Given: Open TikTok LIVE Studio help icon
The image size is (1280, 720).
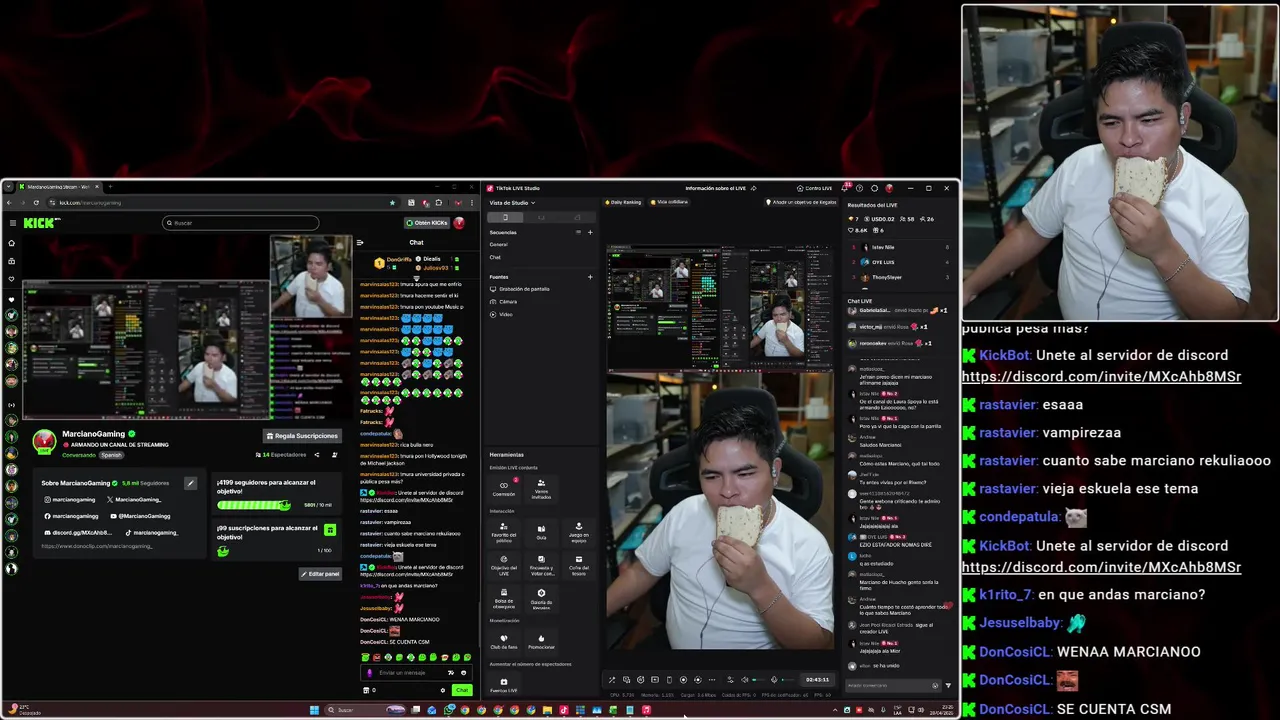Looking at the screenshot, I should tap(859, 188).
